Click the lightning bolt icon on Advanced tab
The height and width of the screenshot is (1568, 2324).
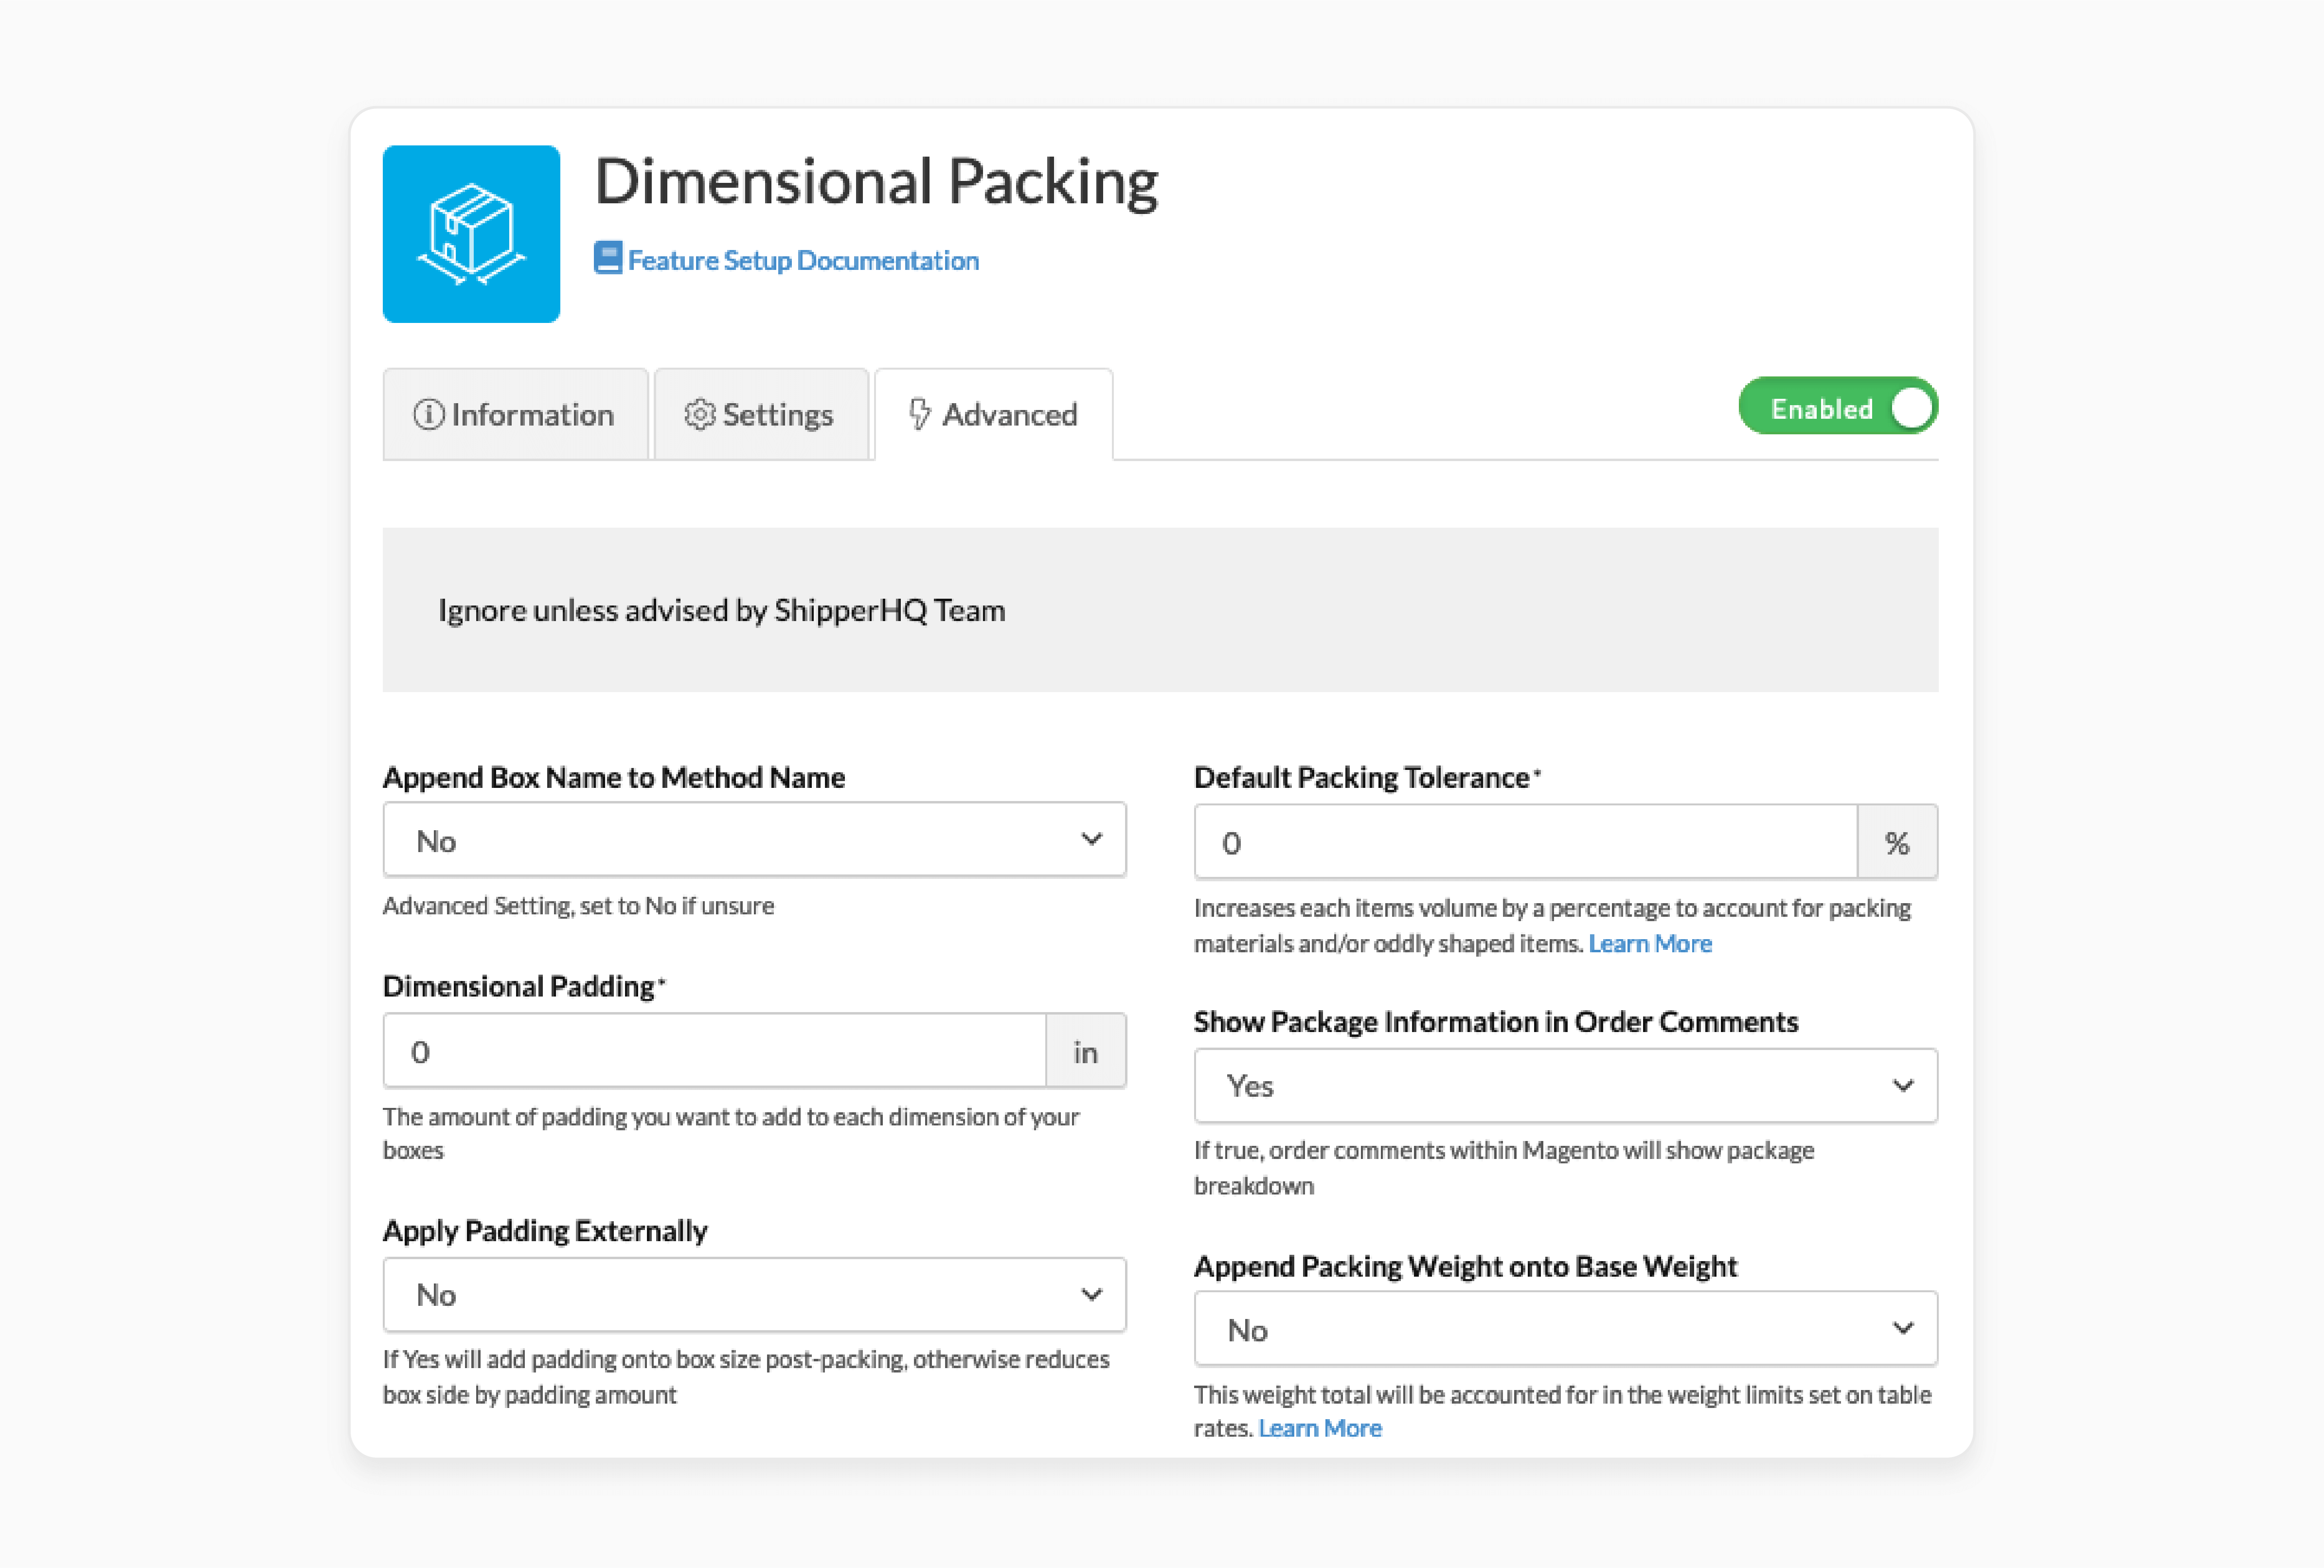[919, 414]
